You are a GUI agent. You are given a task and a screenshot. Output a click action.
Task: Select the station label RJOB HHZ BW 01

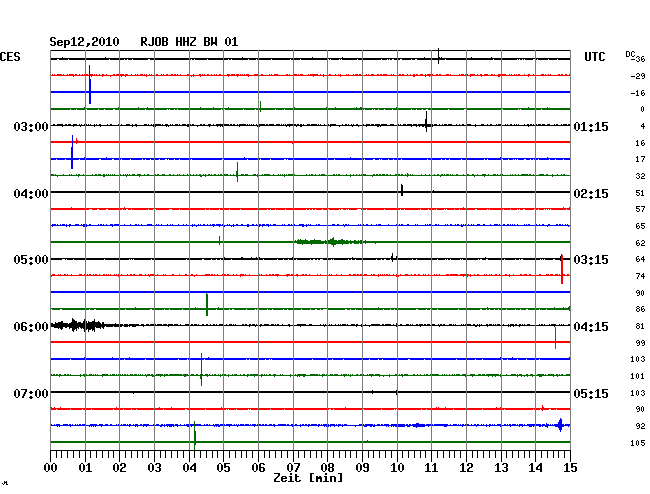tap(189, 42)
